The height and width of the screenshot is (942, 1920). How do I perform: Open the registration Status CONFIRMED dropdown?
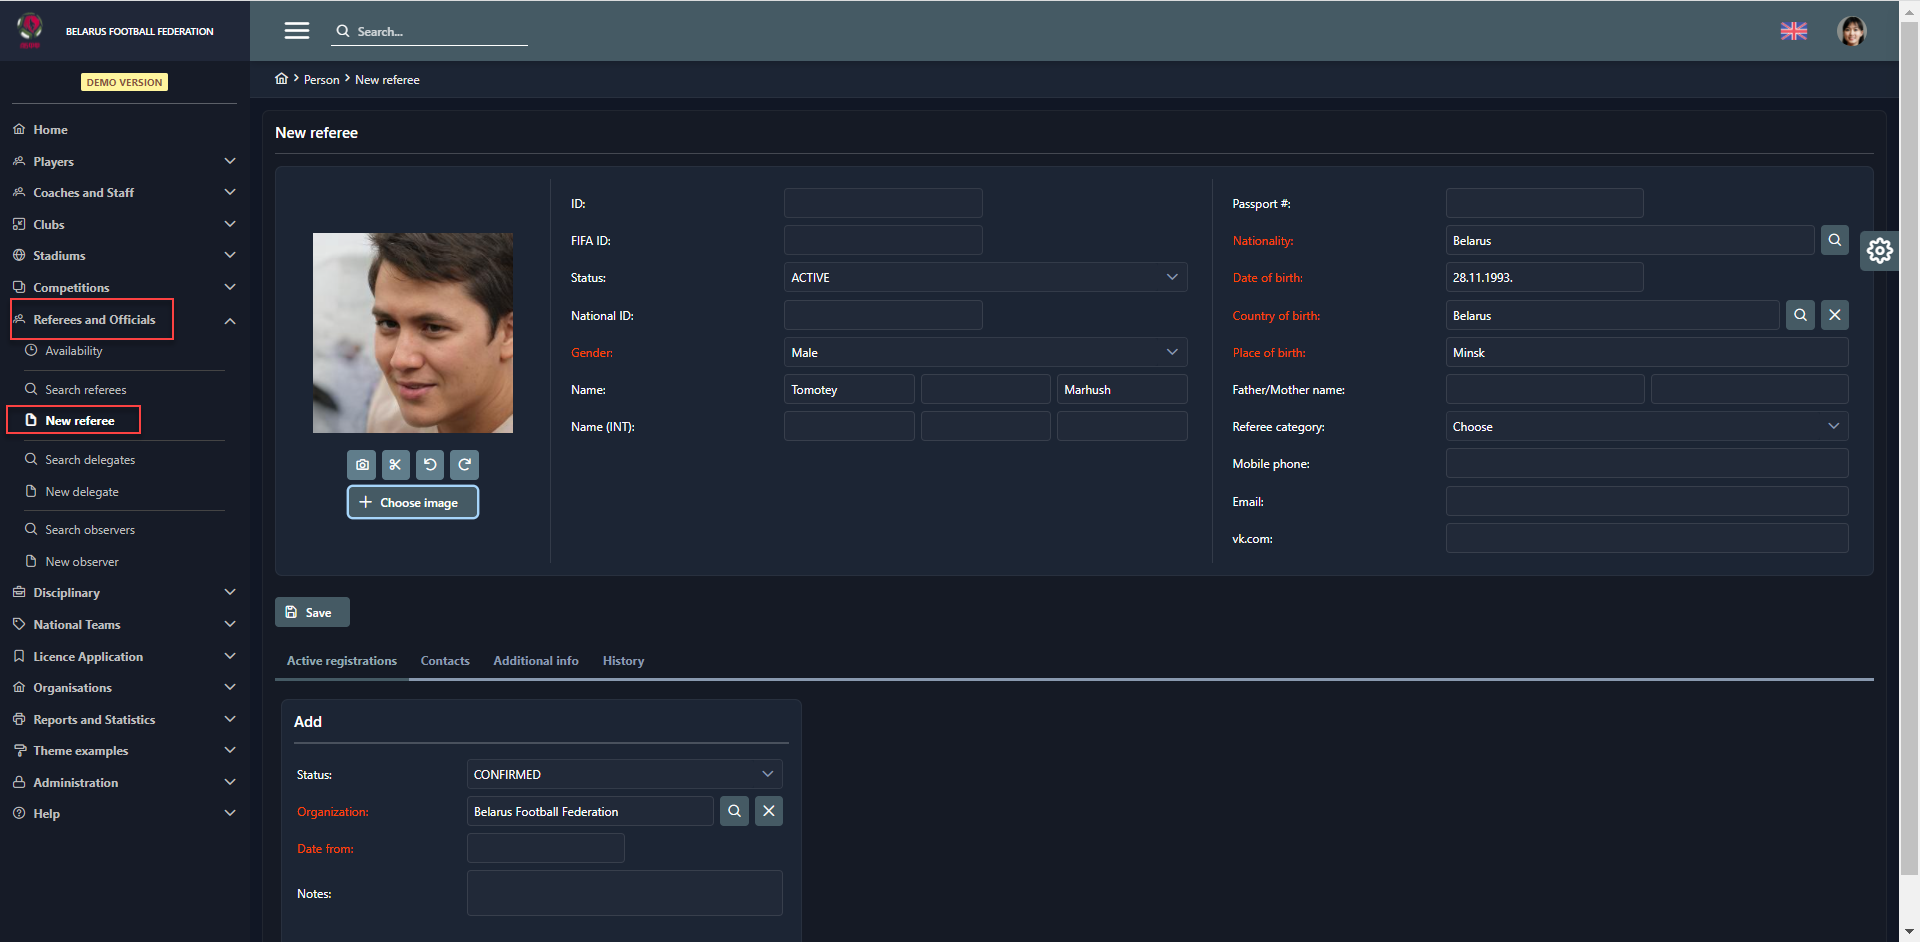click(624, 774)
